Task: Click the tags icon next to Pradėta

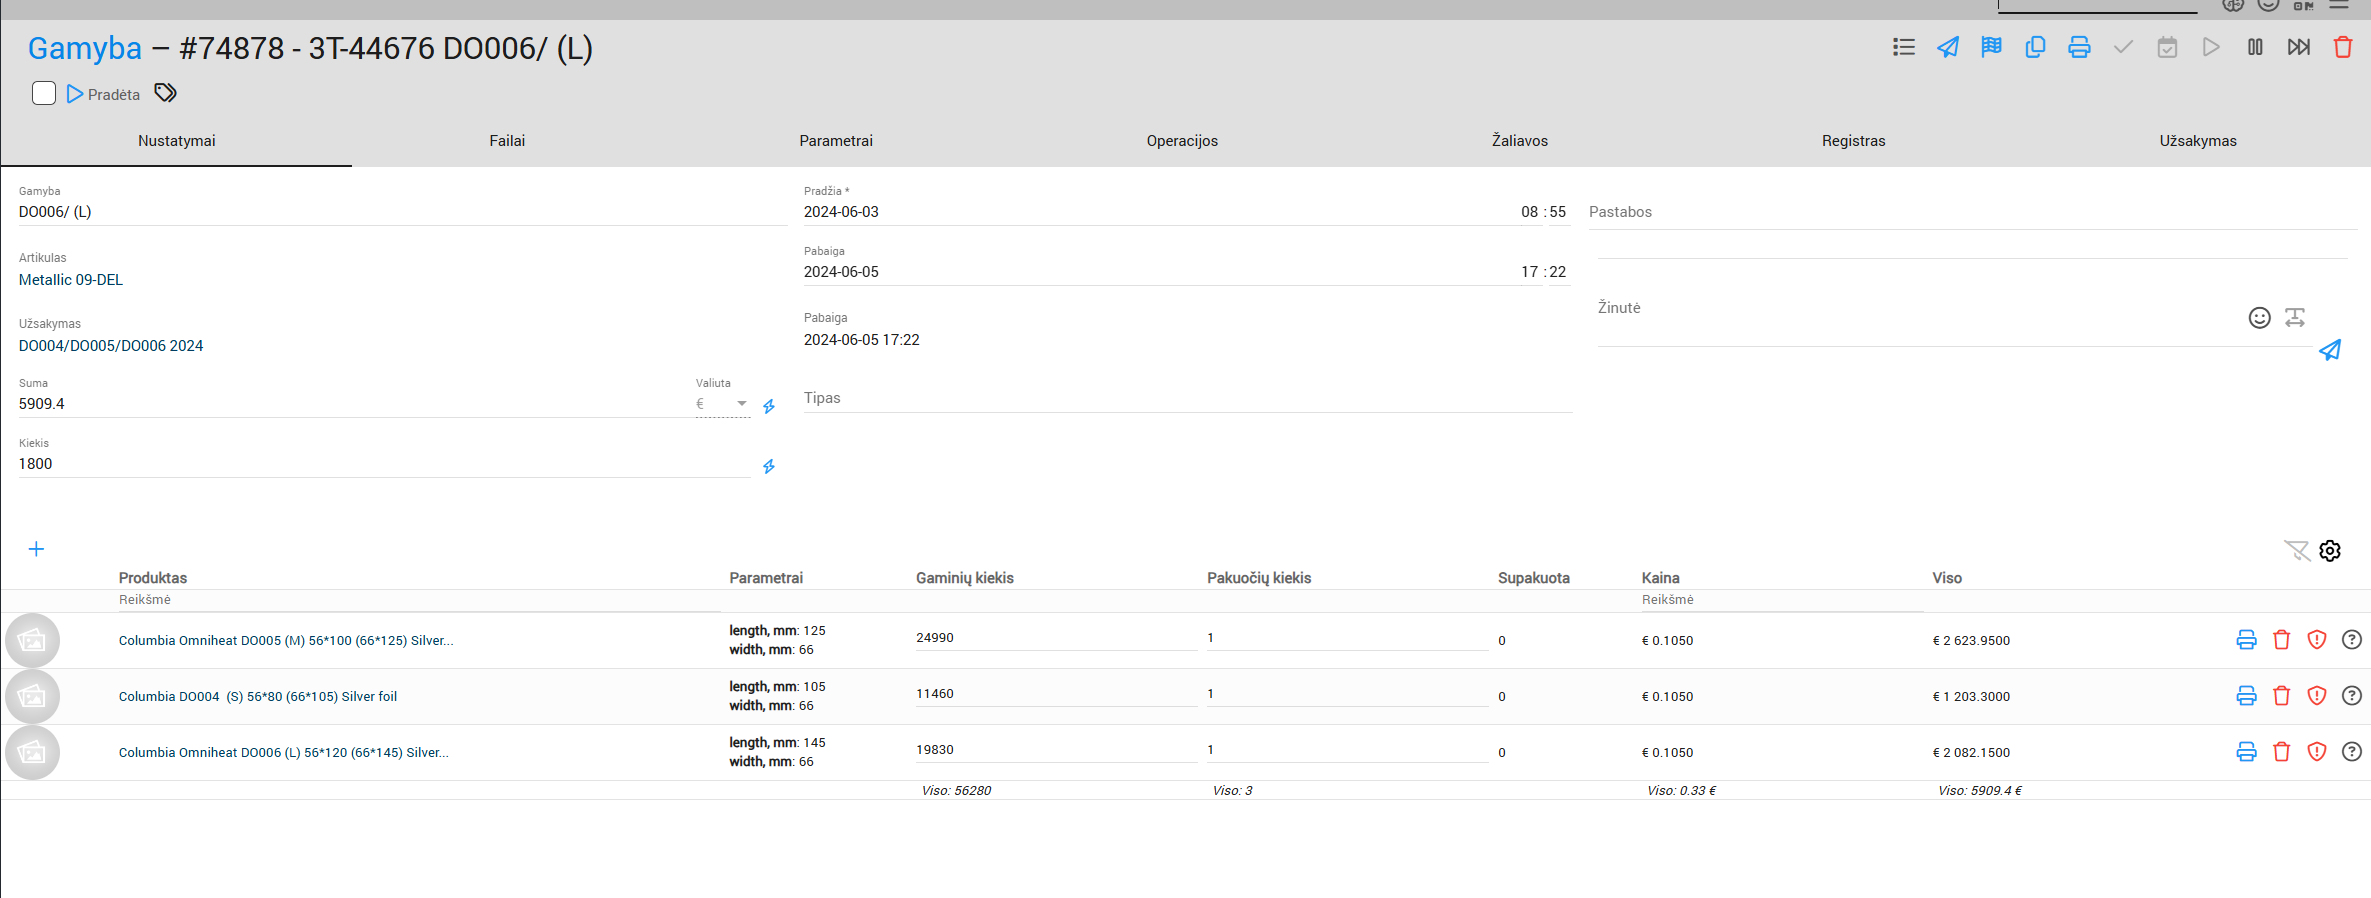Action: (x=166, y=93)
